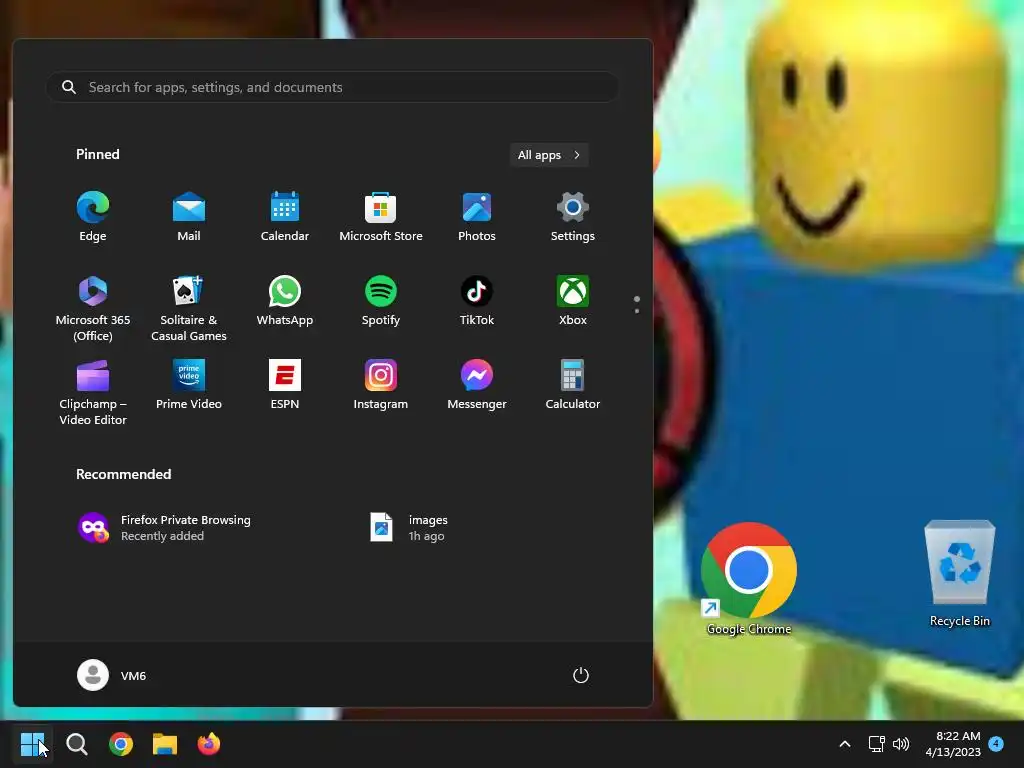Click the power button in Start menu
The height and width of the screenshot is (768, 1024).
pos(581,675)
